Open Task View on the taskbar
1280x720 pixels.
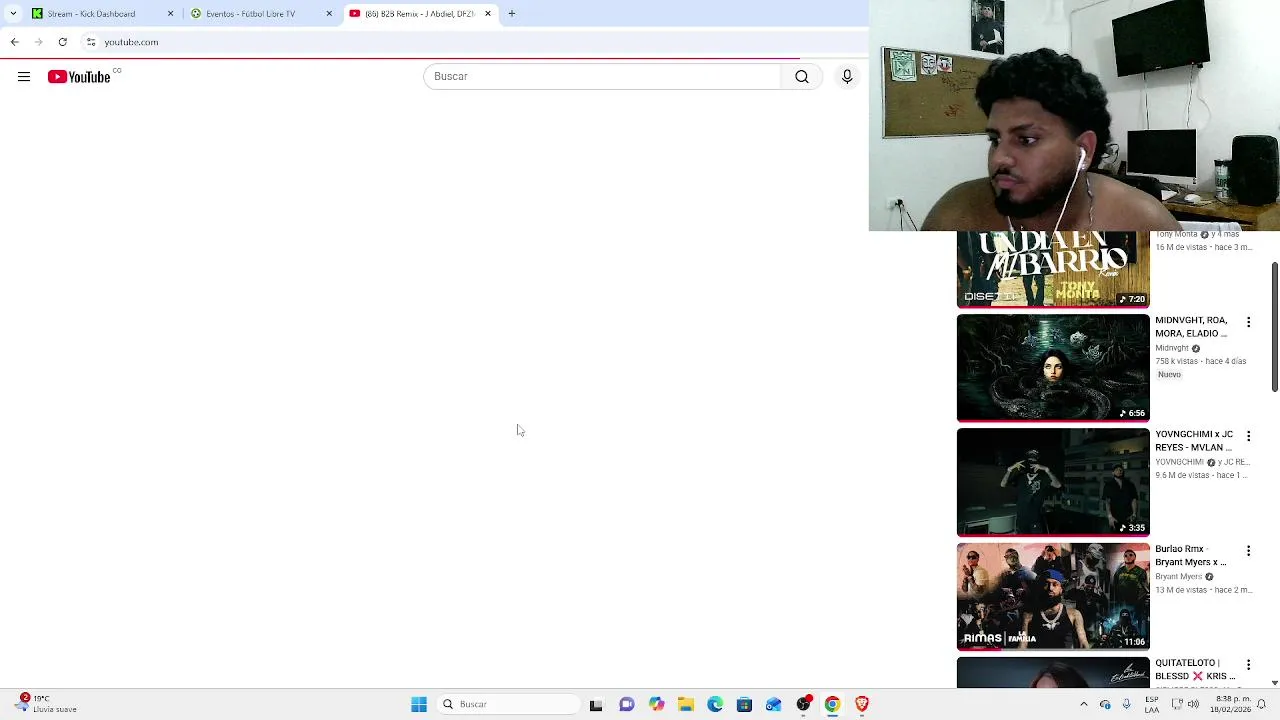[x=596, y=705]
